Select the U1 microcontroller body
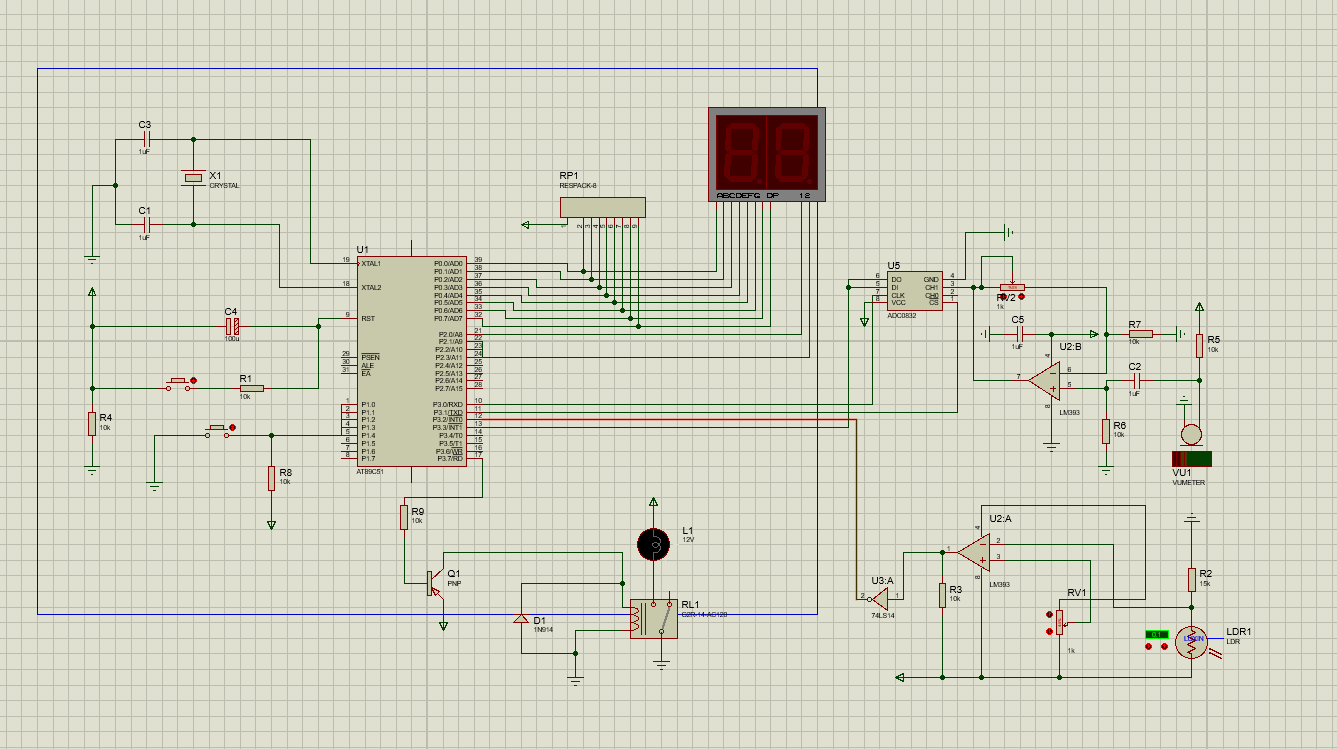Viewport: 1337px width, 749px height. click(411, 361)
